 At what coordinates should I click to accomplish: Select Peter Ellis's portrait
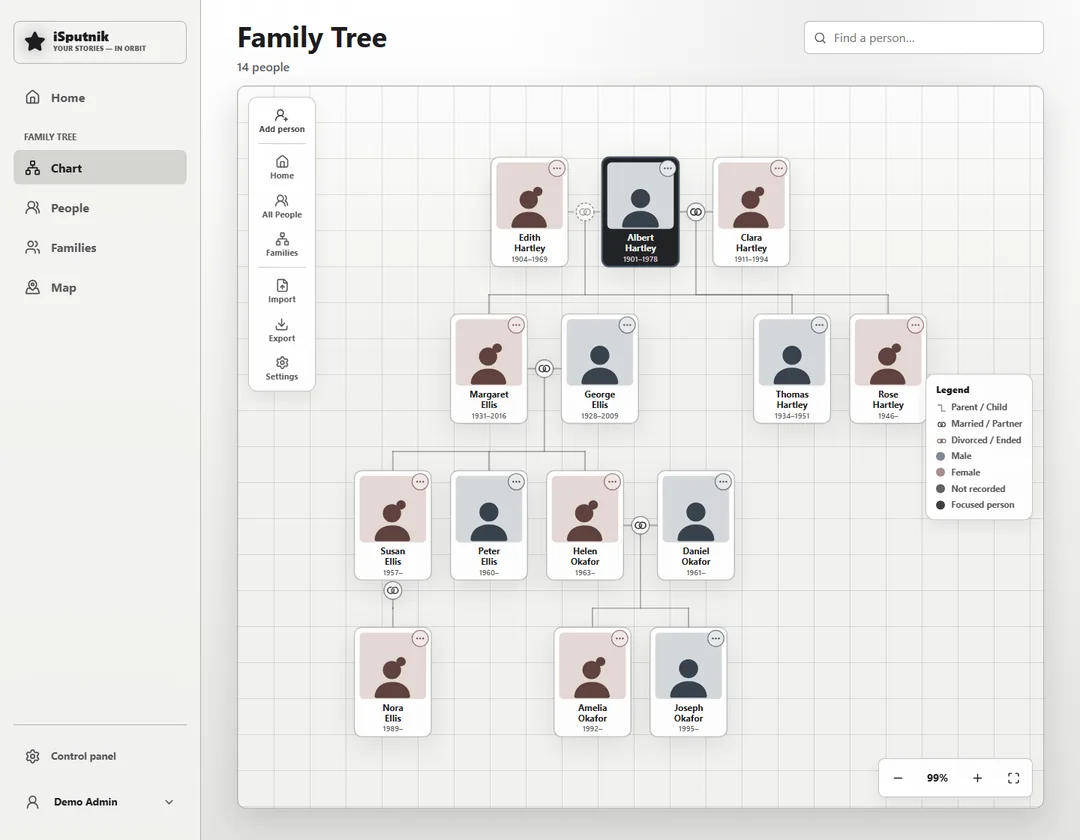[x=489, y=509]
